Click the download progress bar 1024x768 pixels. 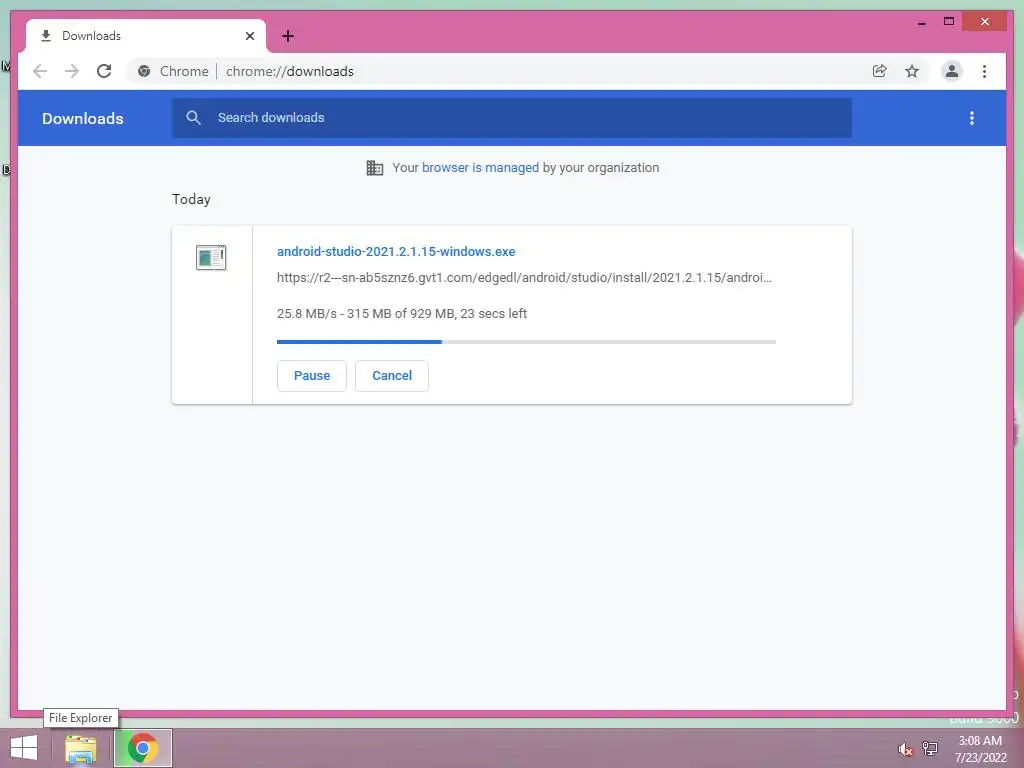(x=526, y=342)
